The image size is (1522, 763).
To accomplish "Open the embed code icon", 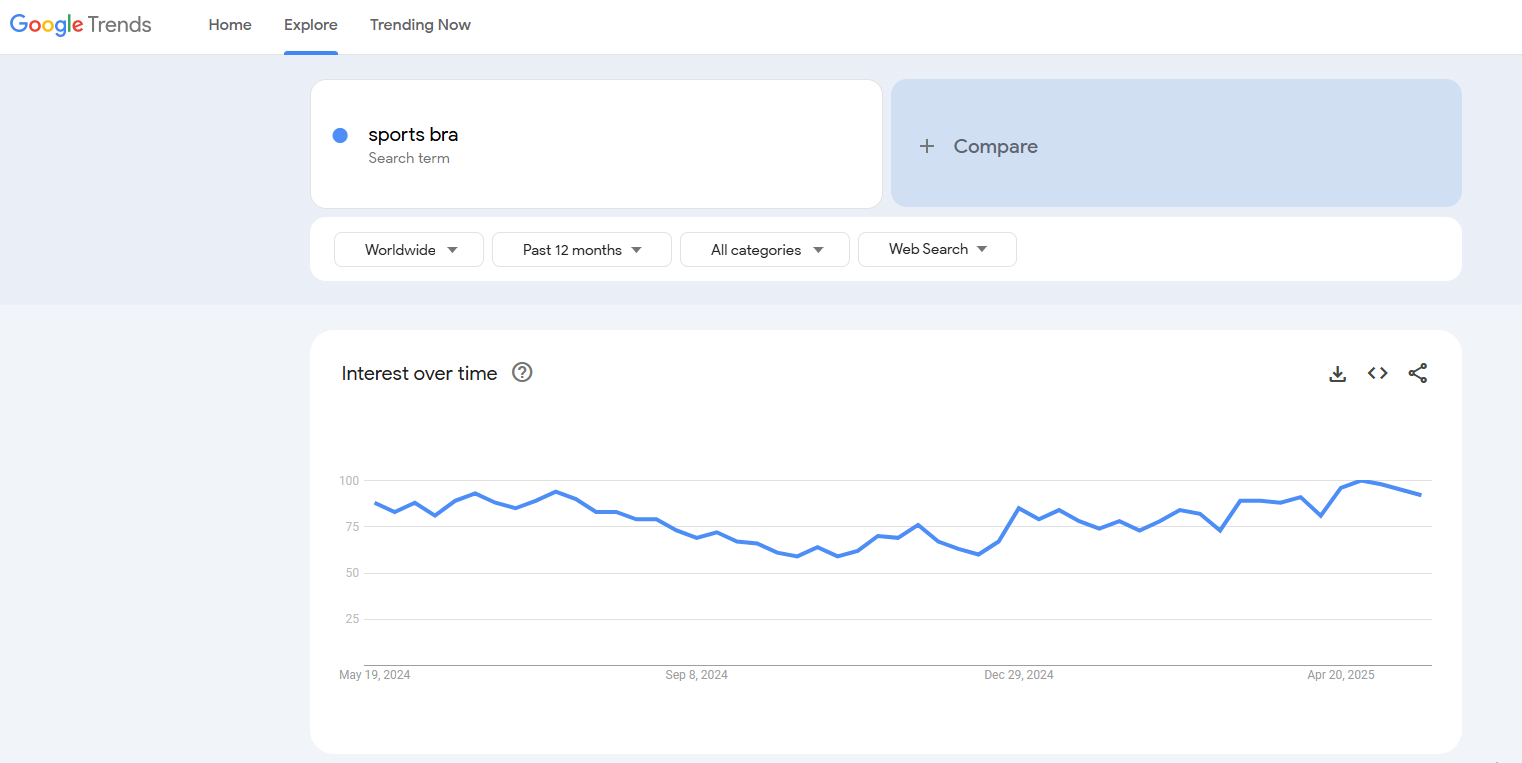I will [1377, 373].
